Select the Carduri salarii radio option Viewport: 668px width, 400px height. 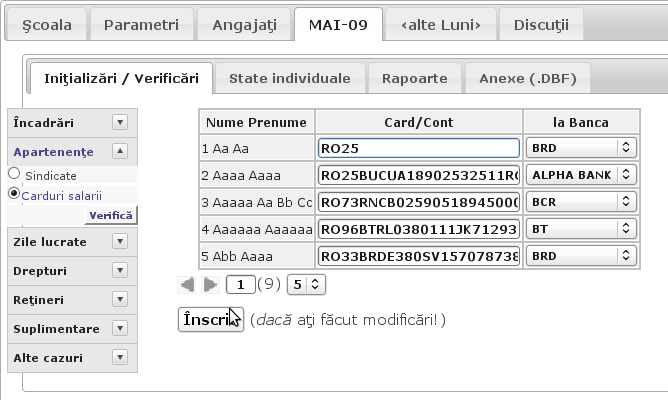[x=14, y=193]
